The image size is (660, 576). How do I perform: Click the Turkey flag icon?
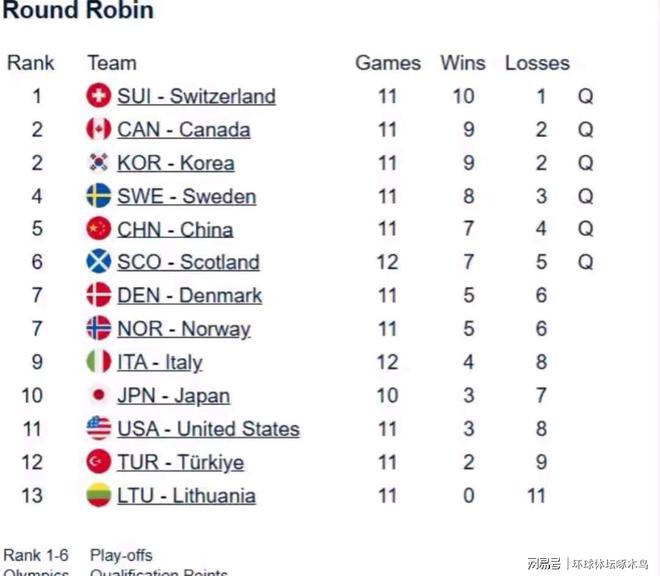point(98,462)
